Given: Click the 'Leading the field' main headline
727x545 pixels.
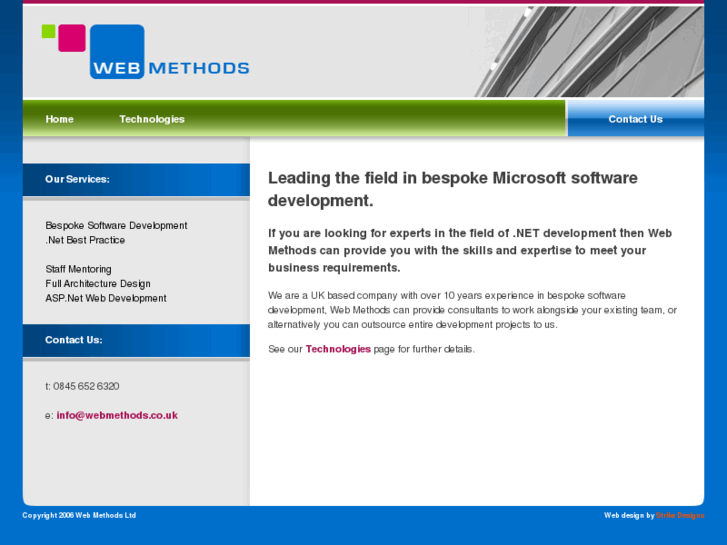Looking at the screenshot, I should pos(453,189).
